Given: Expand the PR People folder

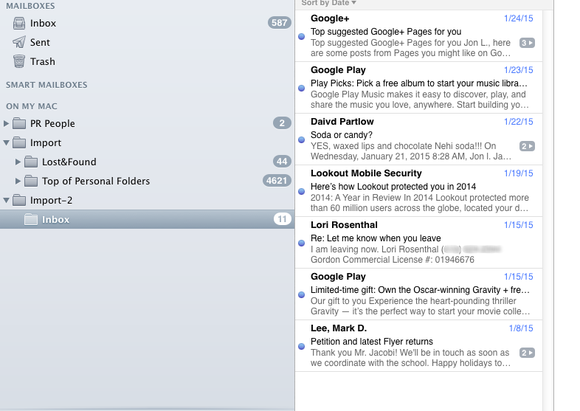Looking at the screenshot, I should (6, 123).
